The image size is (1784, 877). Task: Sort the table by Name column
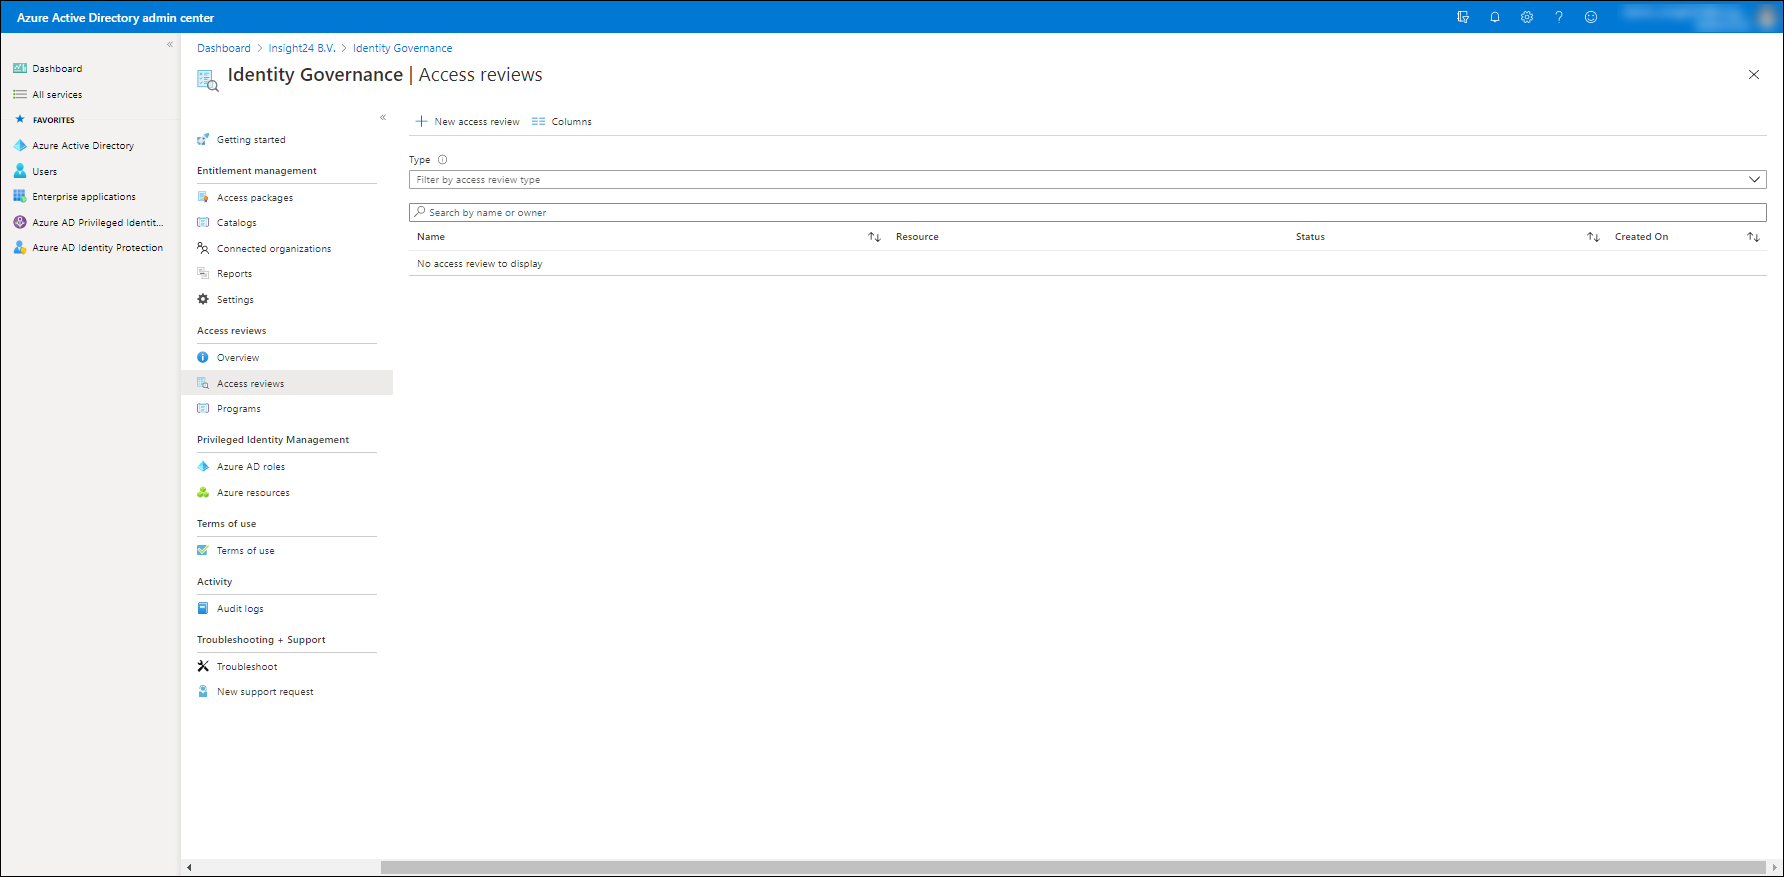(x=874, y=237)
